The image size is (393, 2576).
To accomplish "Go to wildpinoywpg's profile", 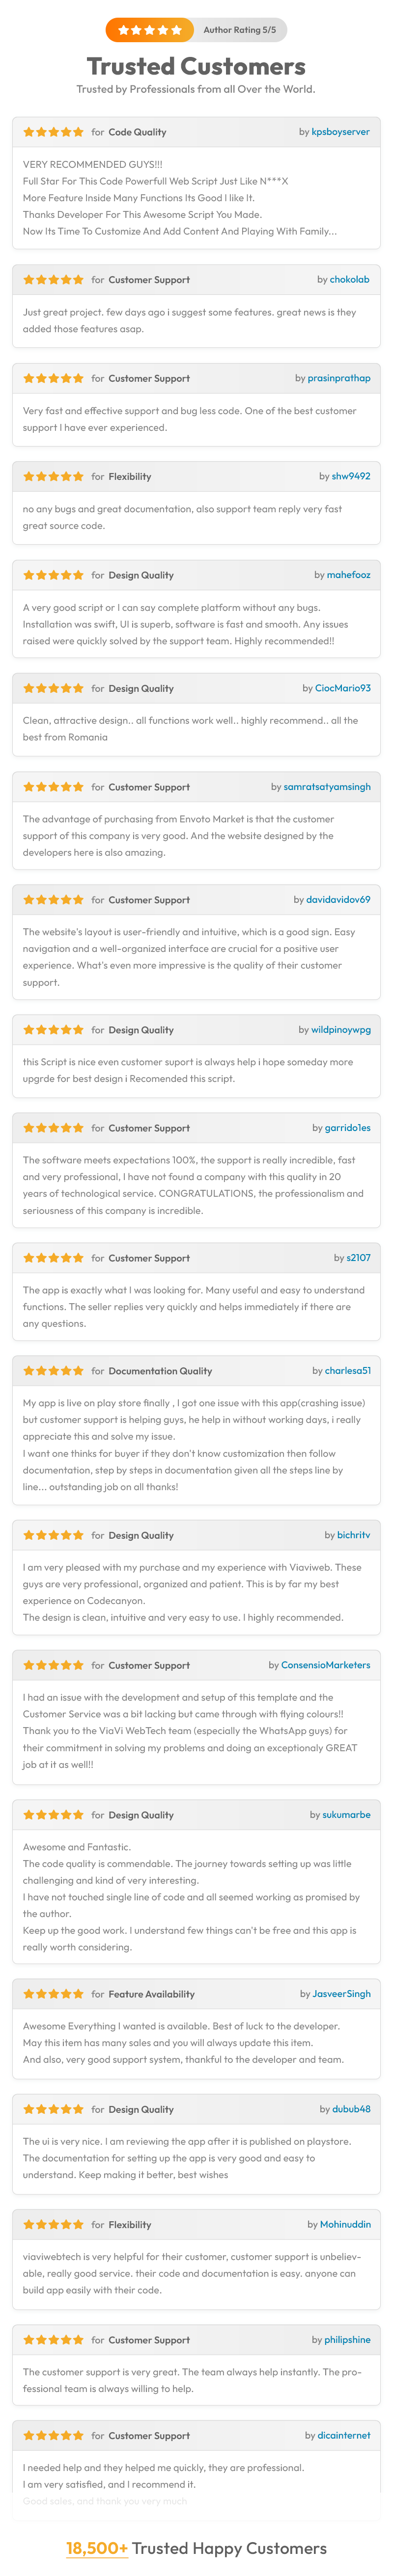I will pyautogui.click(x=340, y=1030).
